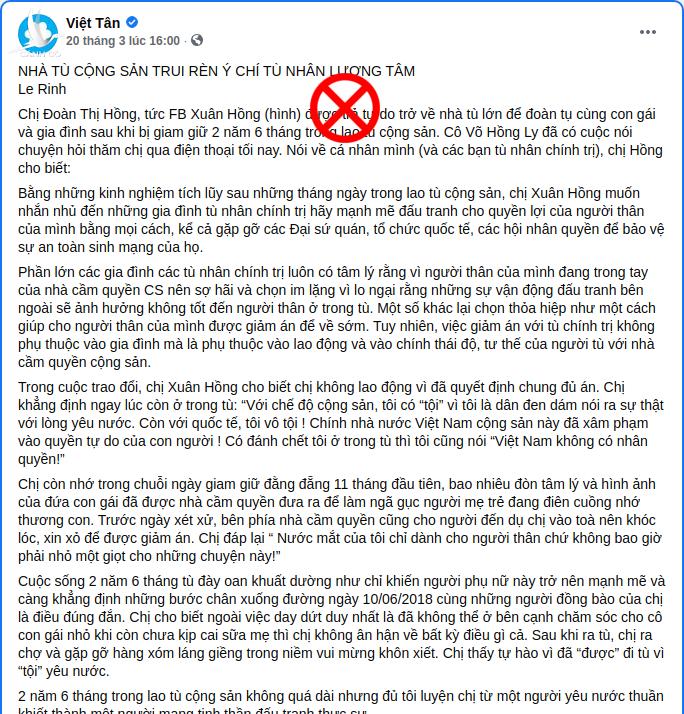Viewport: 684px width, 714px height.
Task: Open the Việt Tân page name link
Action: [93, 22]
